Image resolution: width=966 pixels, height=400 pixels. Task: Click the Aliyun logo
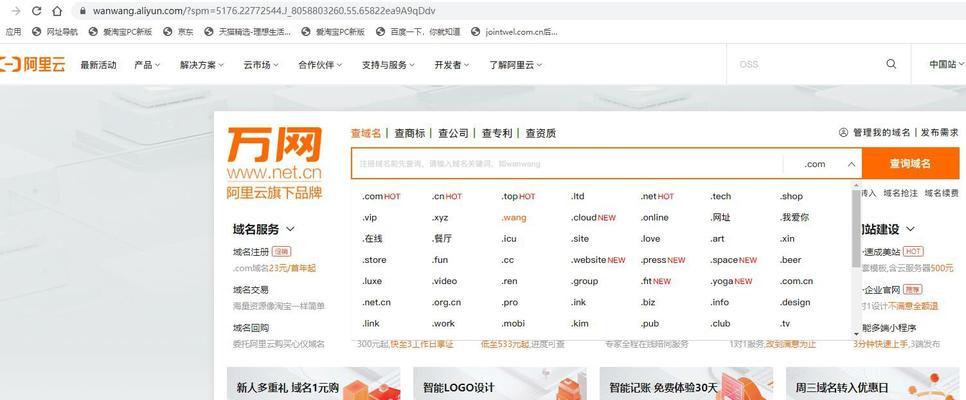(x=32, y=64)
